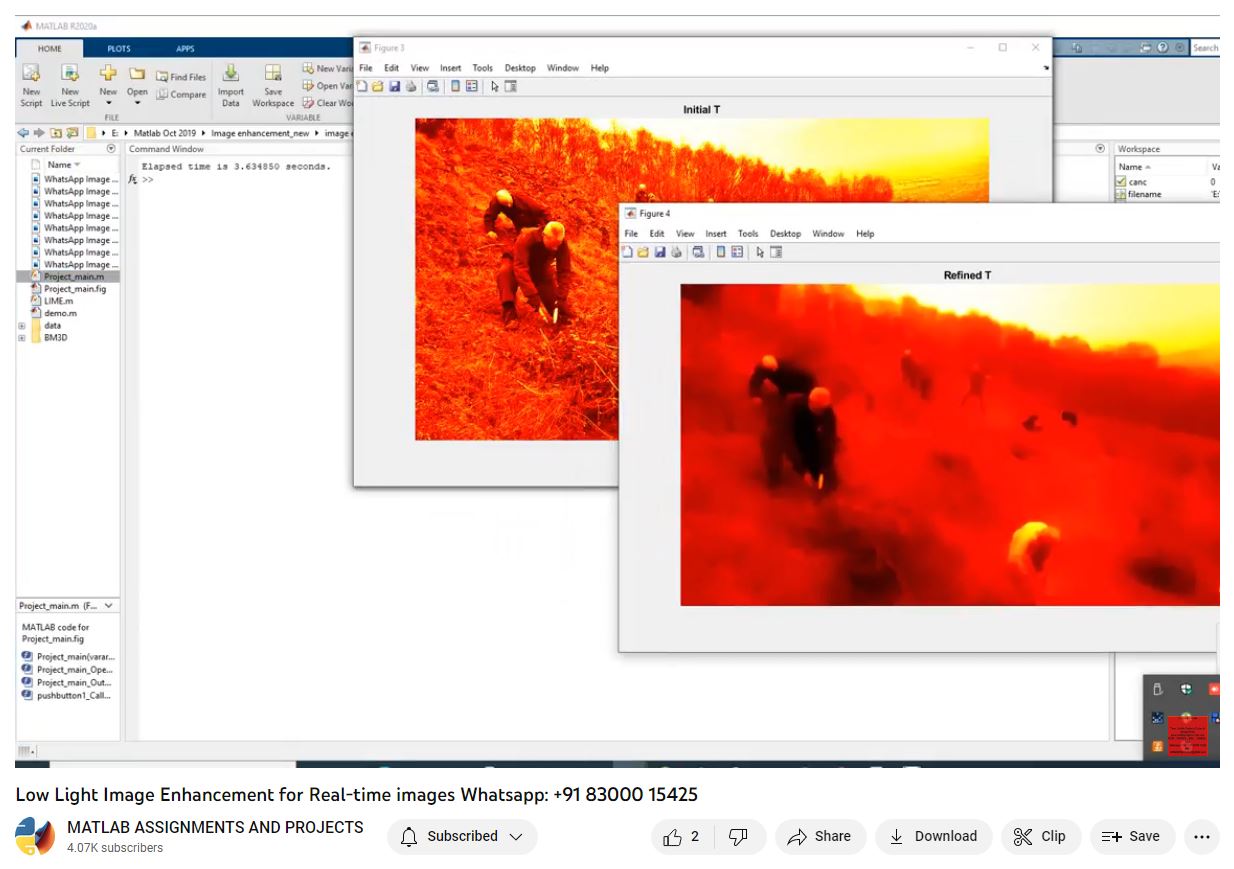The height and width of the screenshot is (869, 1234).
Task: Open the Tools menu in Figure 4
Action: click(x=747, y=234)
